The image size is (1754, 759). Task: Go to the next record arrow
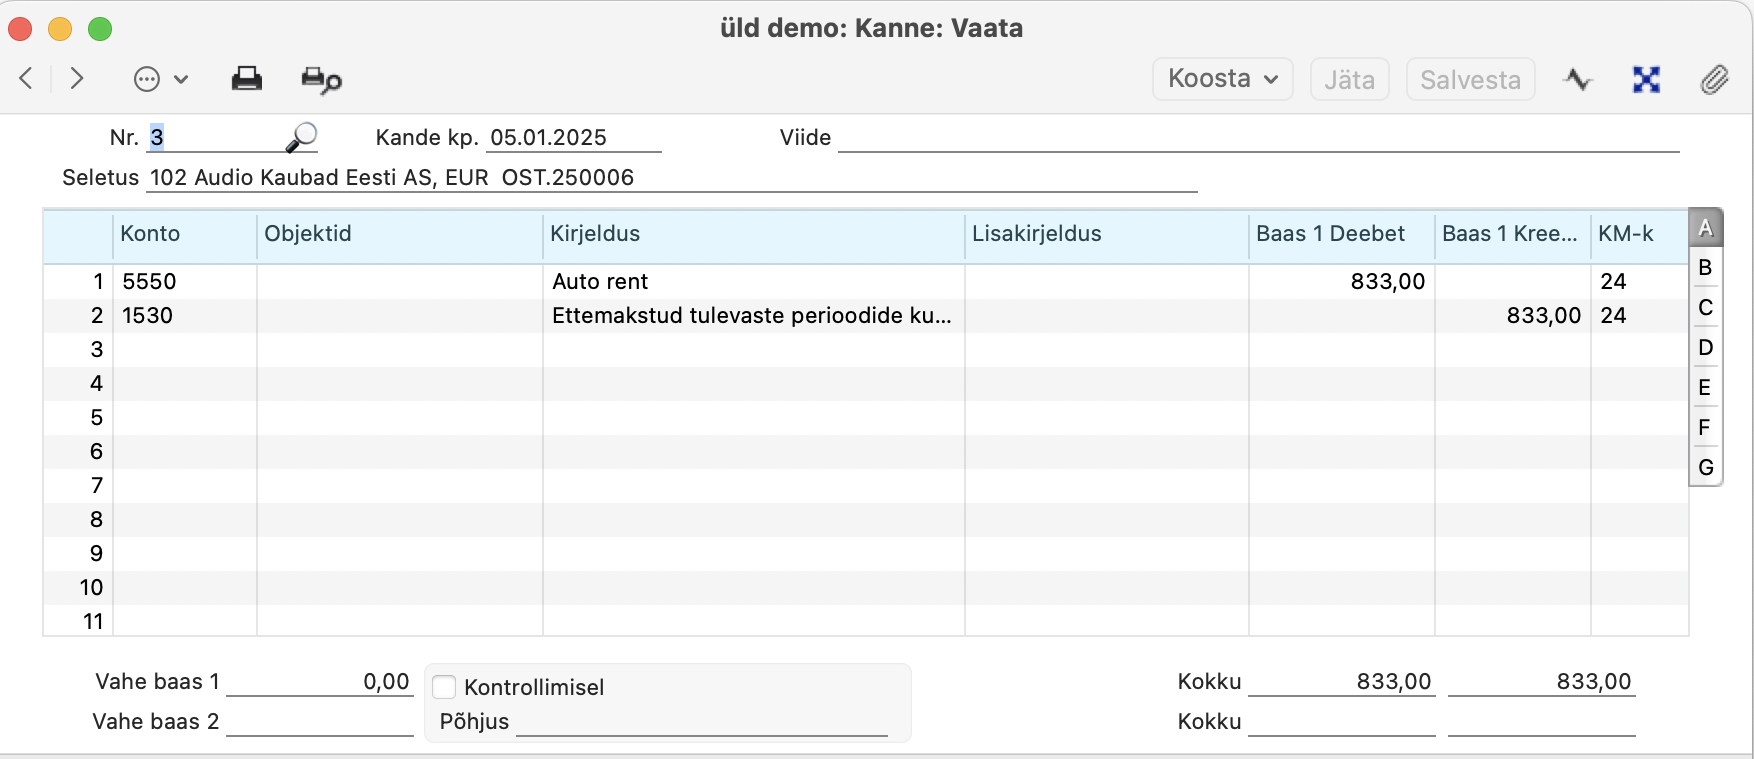click(x=77, y=79)
